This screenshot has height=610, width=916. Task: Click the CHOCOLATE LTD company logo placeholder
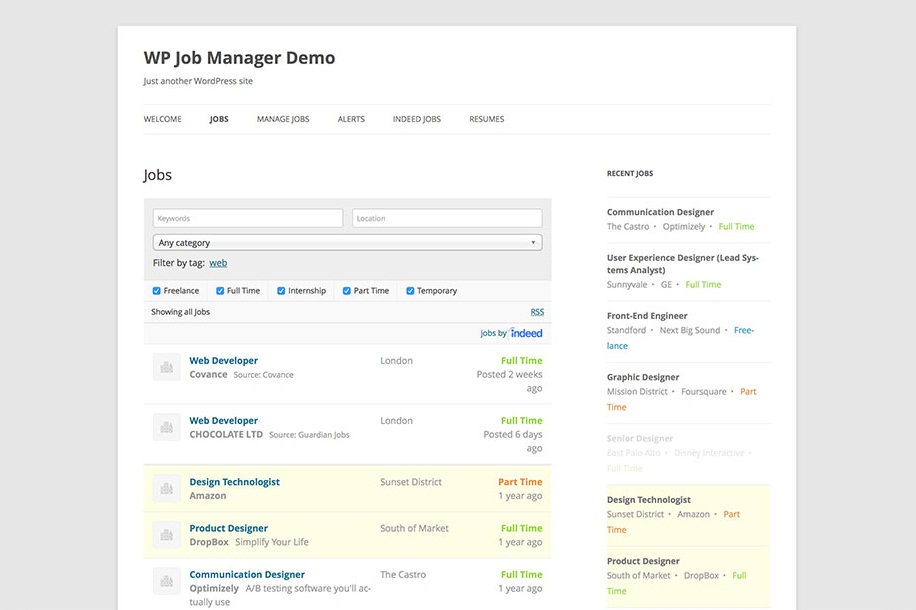coord(166,427)
